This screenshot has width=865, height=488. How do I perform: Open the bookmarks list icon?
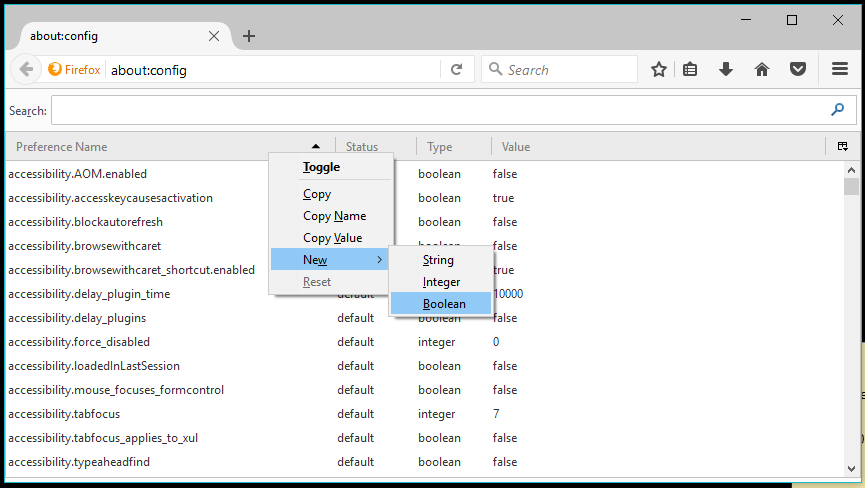(x=691, y=70)
